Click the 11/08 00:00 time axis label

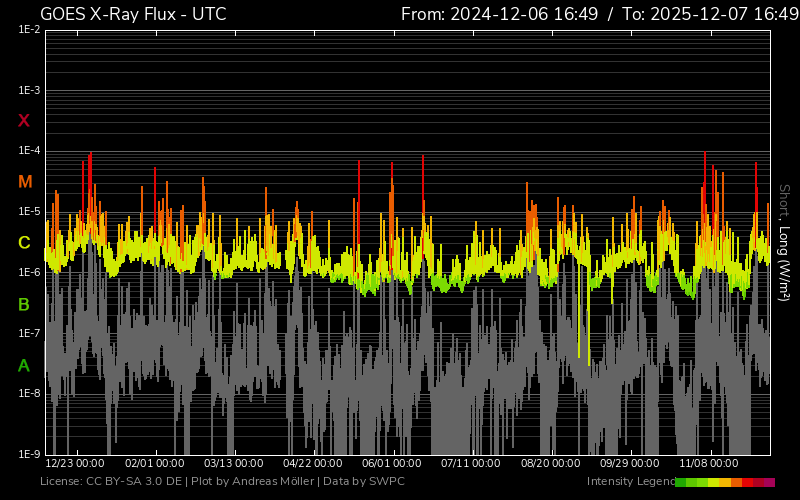[709, 464]
